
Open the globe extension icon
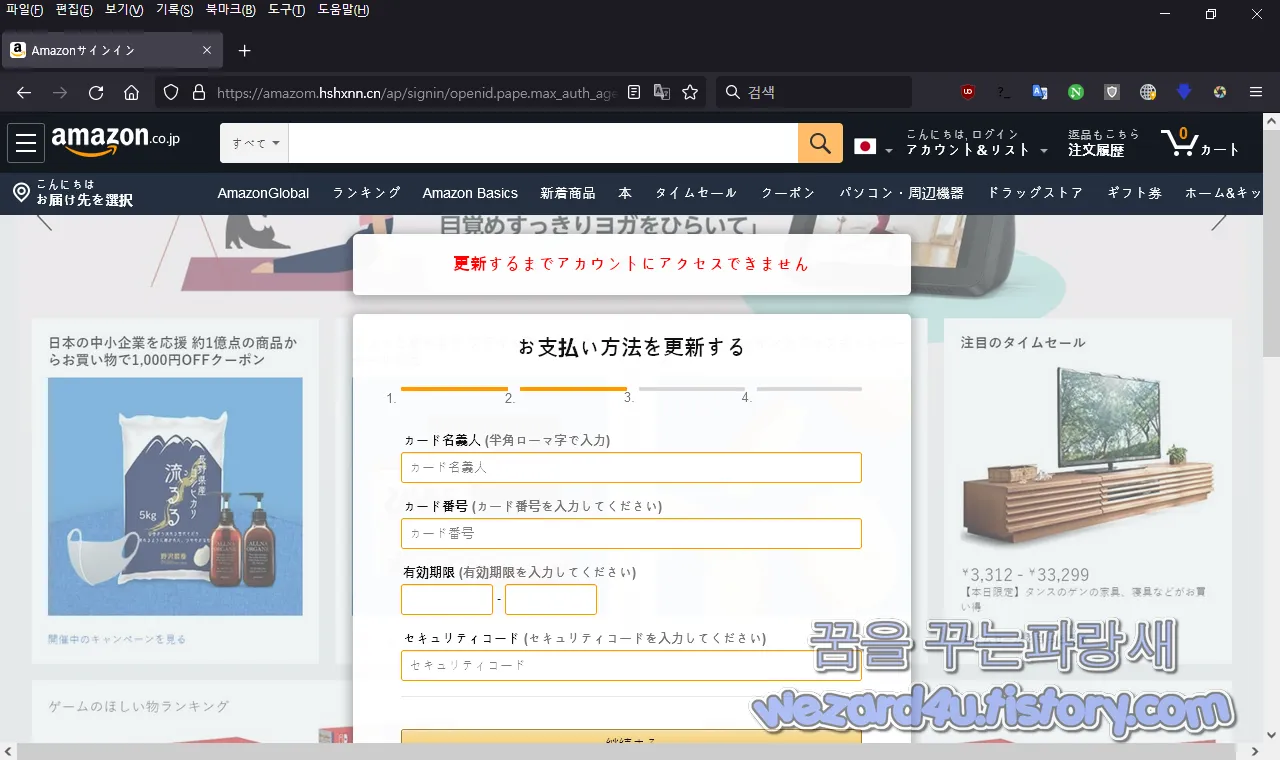tap(1148, 92)
